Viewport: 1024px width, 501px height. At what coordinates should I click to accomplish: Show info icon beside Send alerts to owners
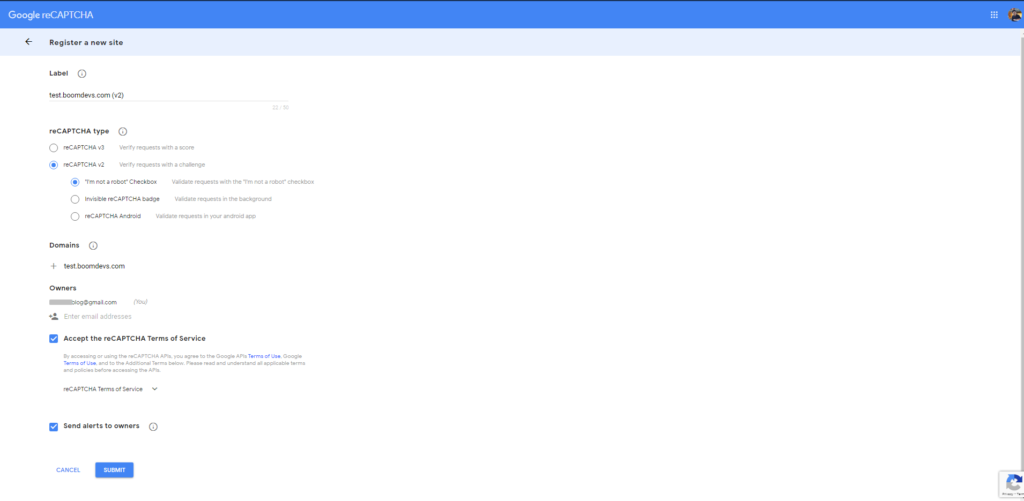coord(153,427)
